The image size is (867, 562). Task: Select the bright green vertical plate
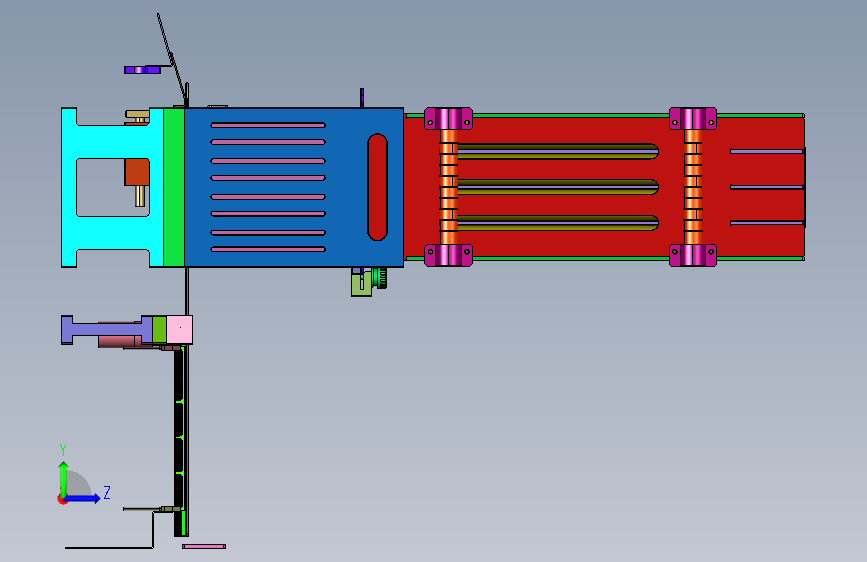coord(174,188)
